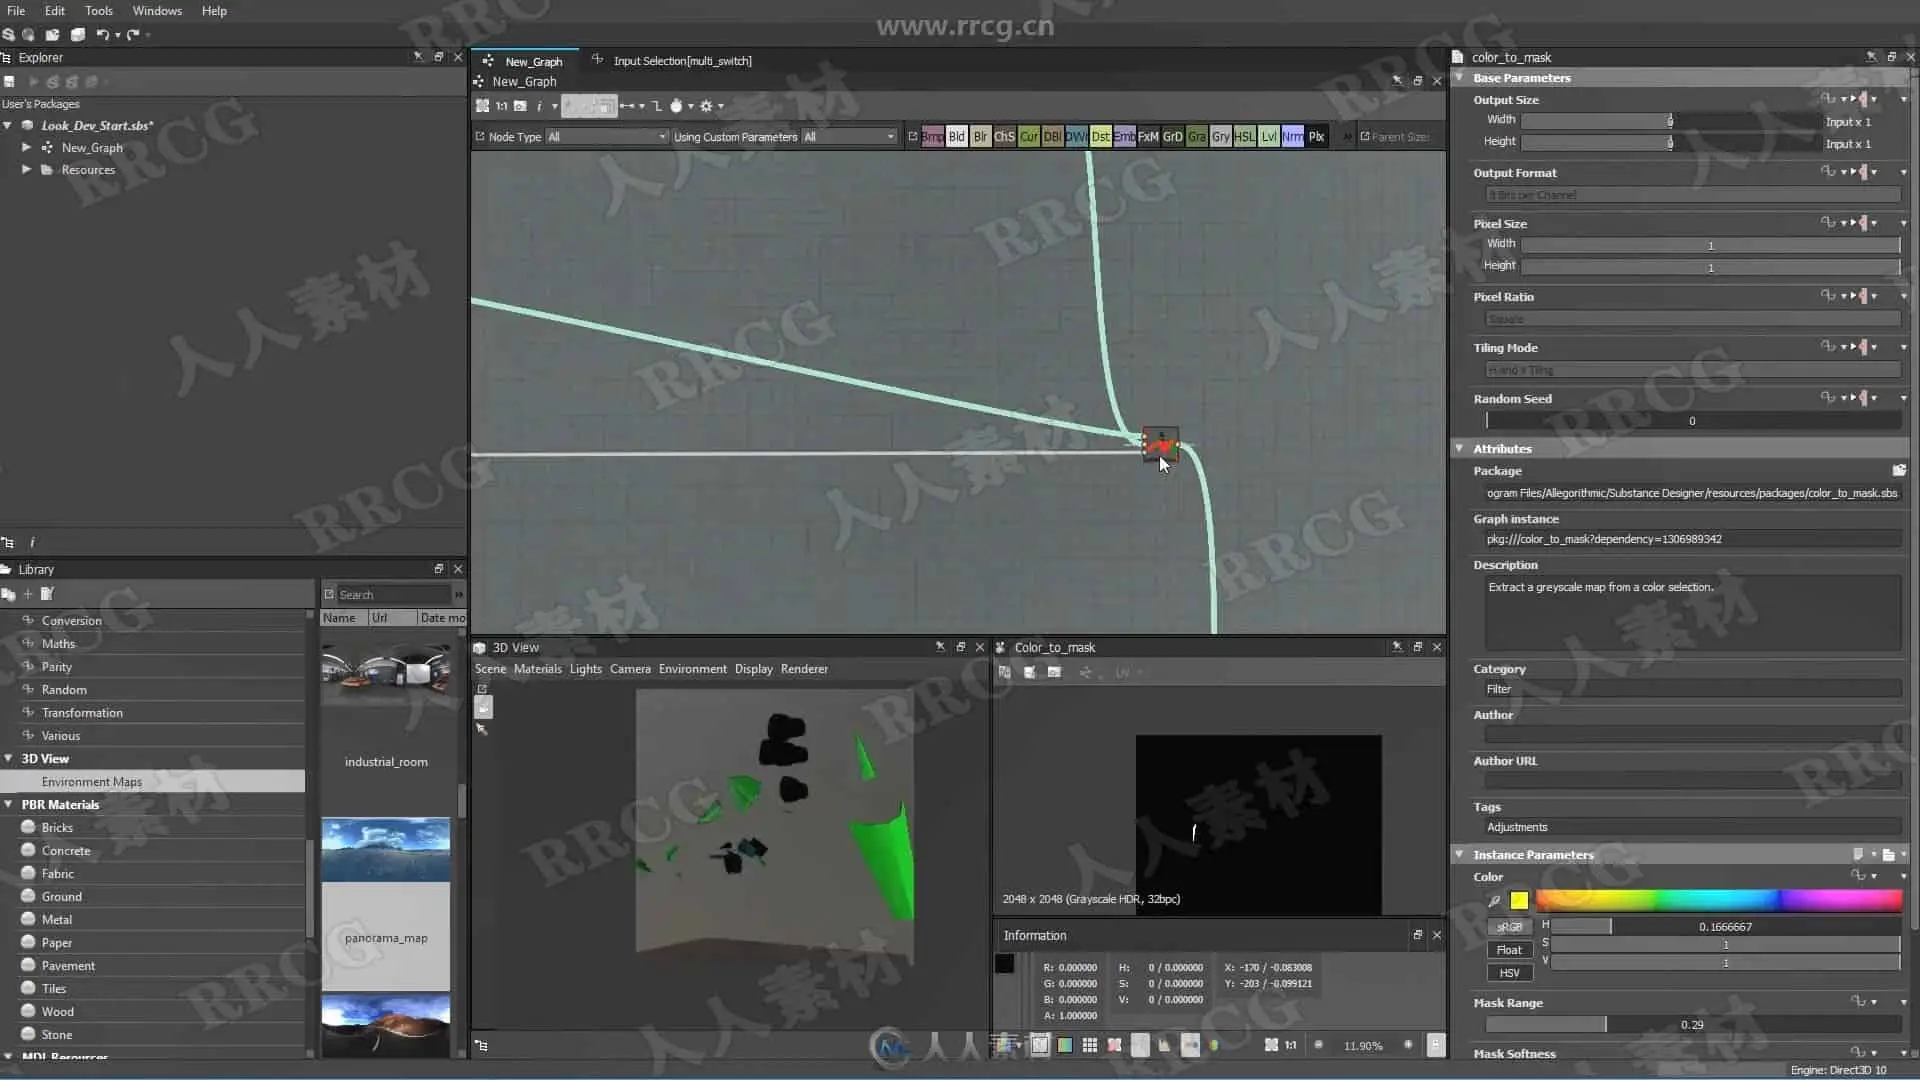Screen dimensions: 1920x1080
Task: Toggle the HSV color mode button
Action: [x=1508, y=973]
